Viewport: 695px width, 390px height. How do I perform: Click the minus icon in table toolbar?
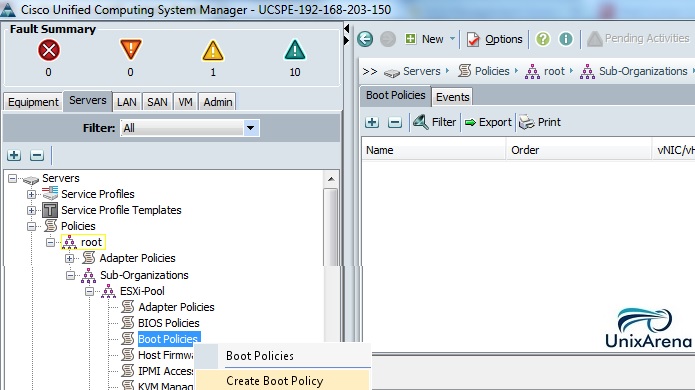394,122
